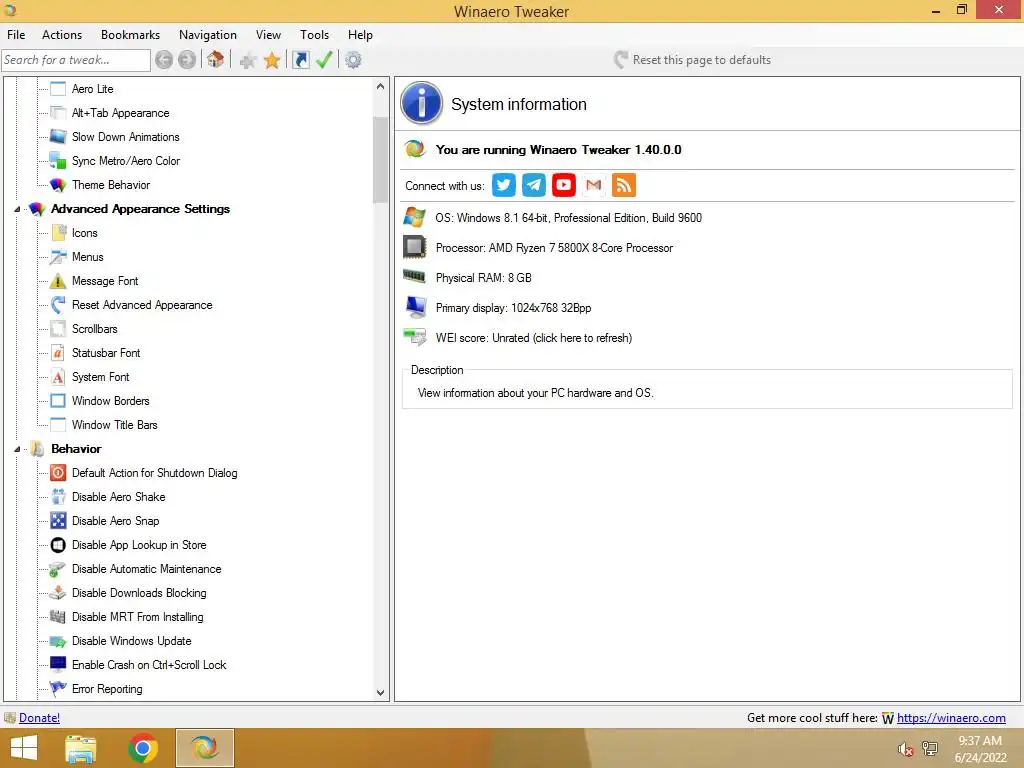Open the Navigation menu
The height and width of the screenshot is (768, 1024).
click(208, 35)
